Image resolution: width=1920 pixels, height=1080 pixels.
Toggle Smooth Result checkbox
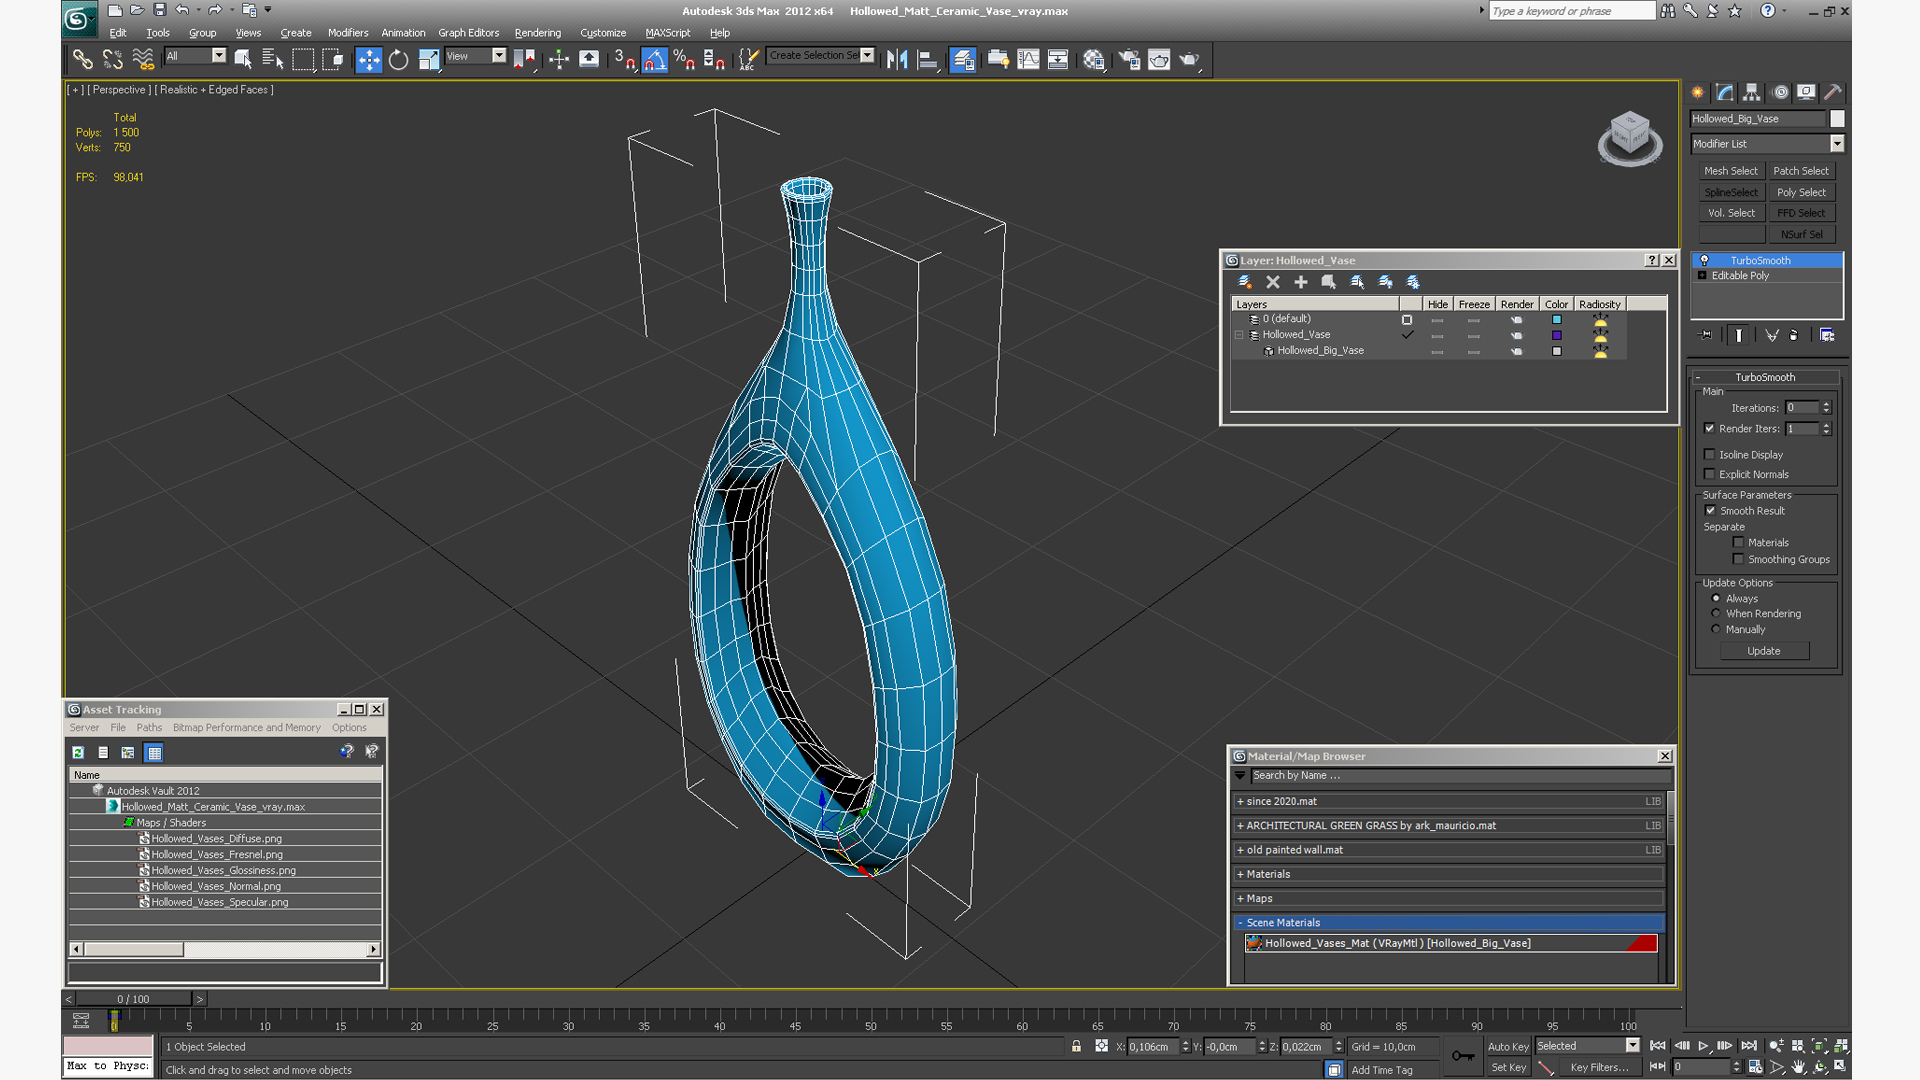pos(1710,510)
